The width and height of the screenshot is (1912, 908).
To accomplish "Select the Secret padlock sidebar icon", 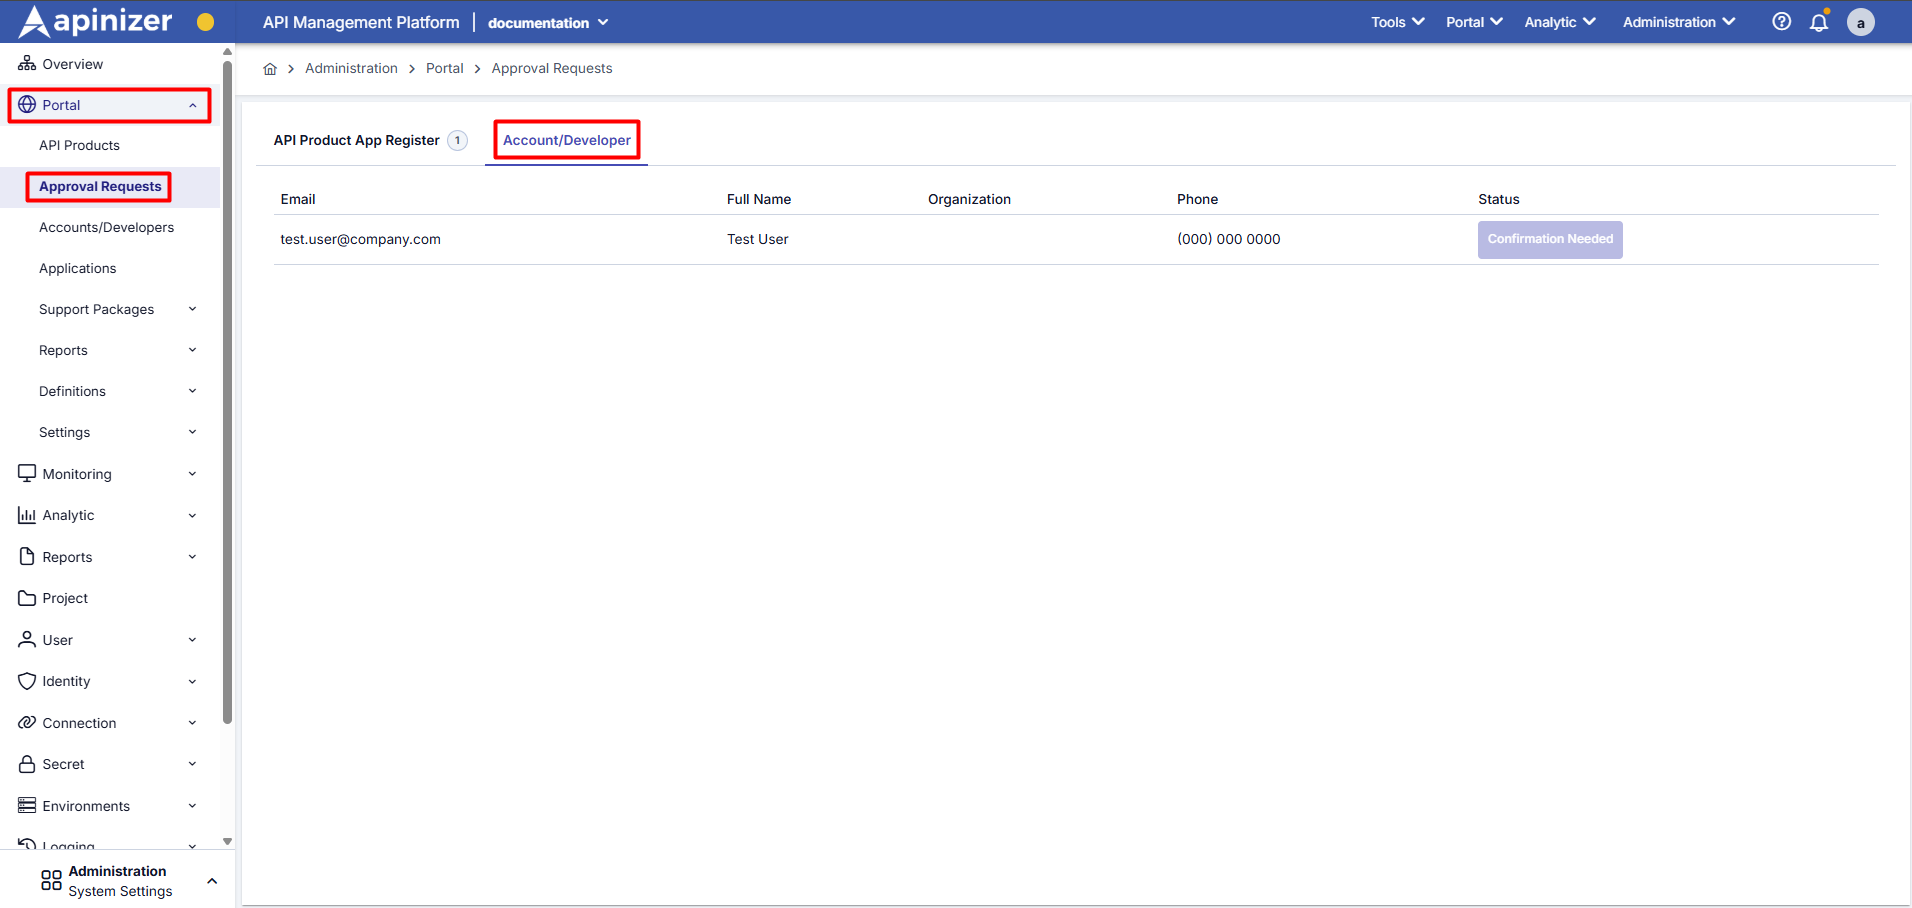I will pos(26,763).
